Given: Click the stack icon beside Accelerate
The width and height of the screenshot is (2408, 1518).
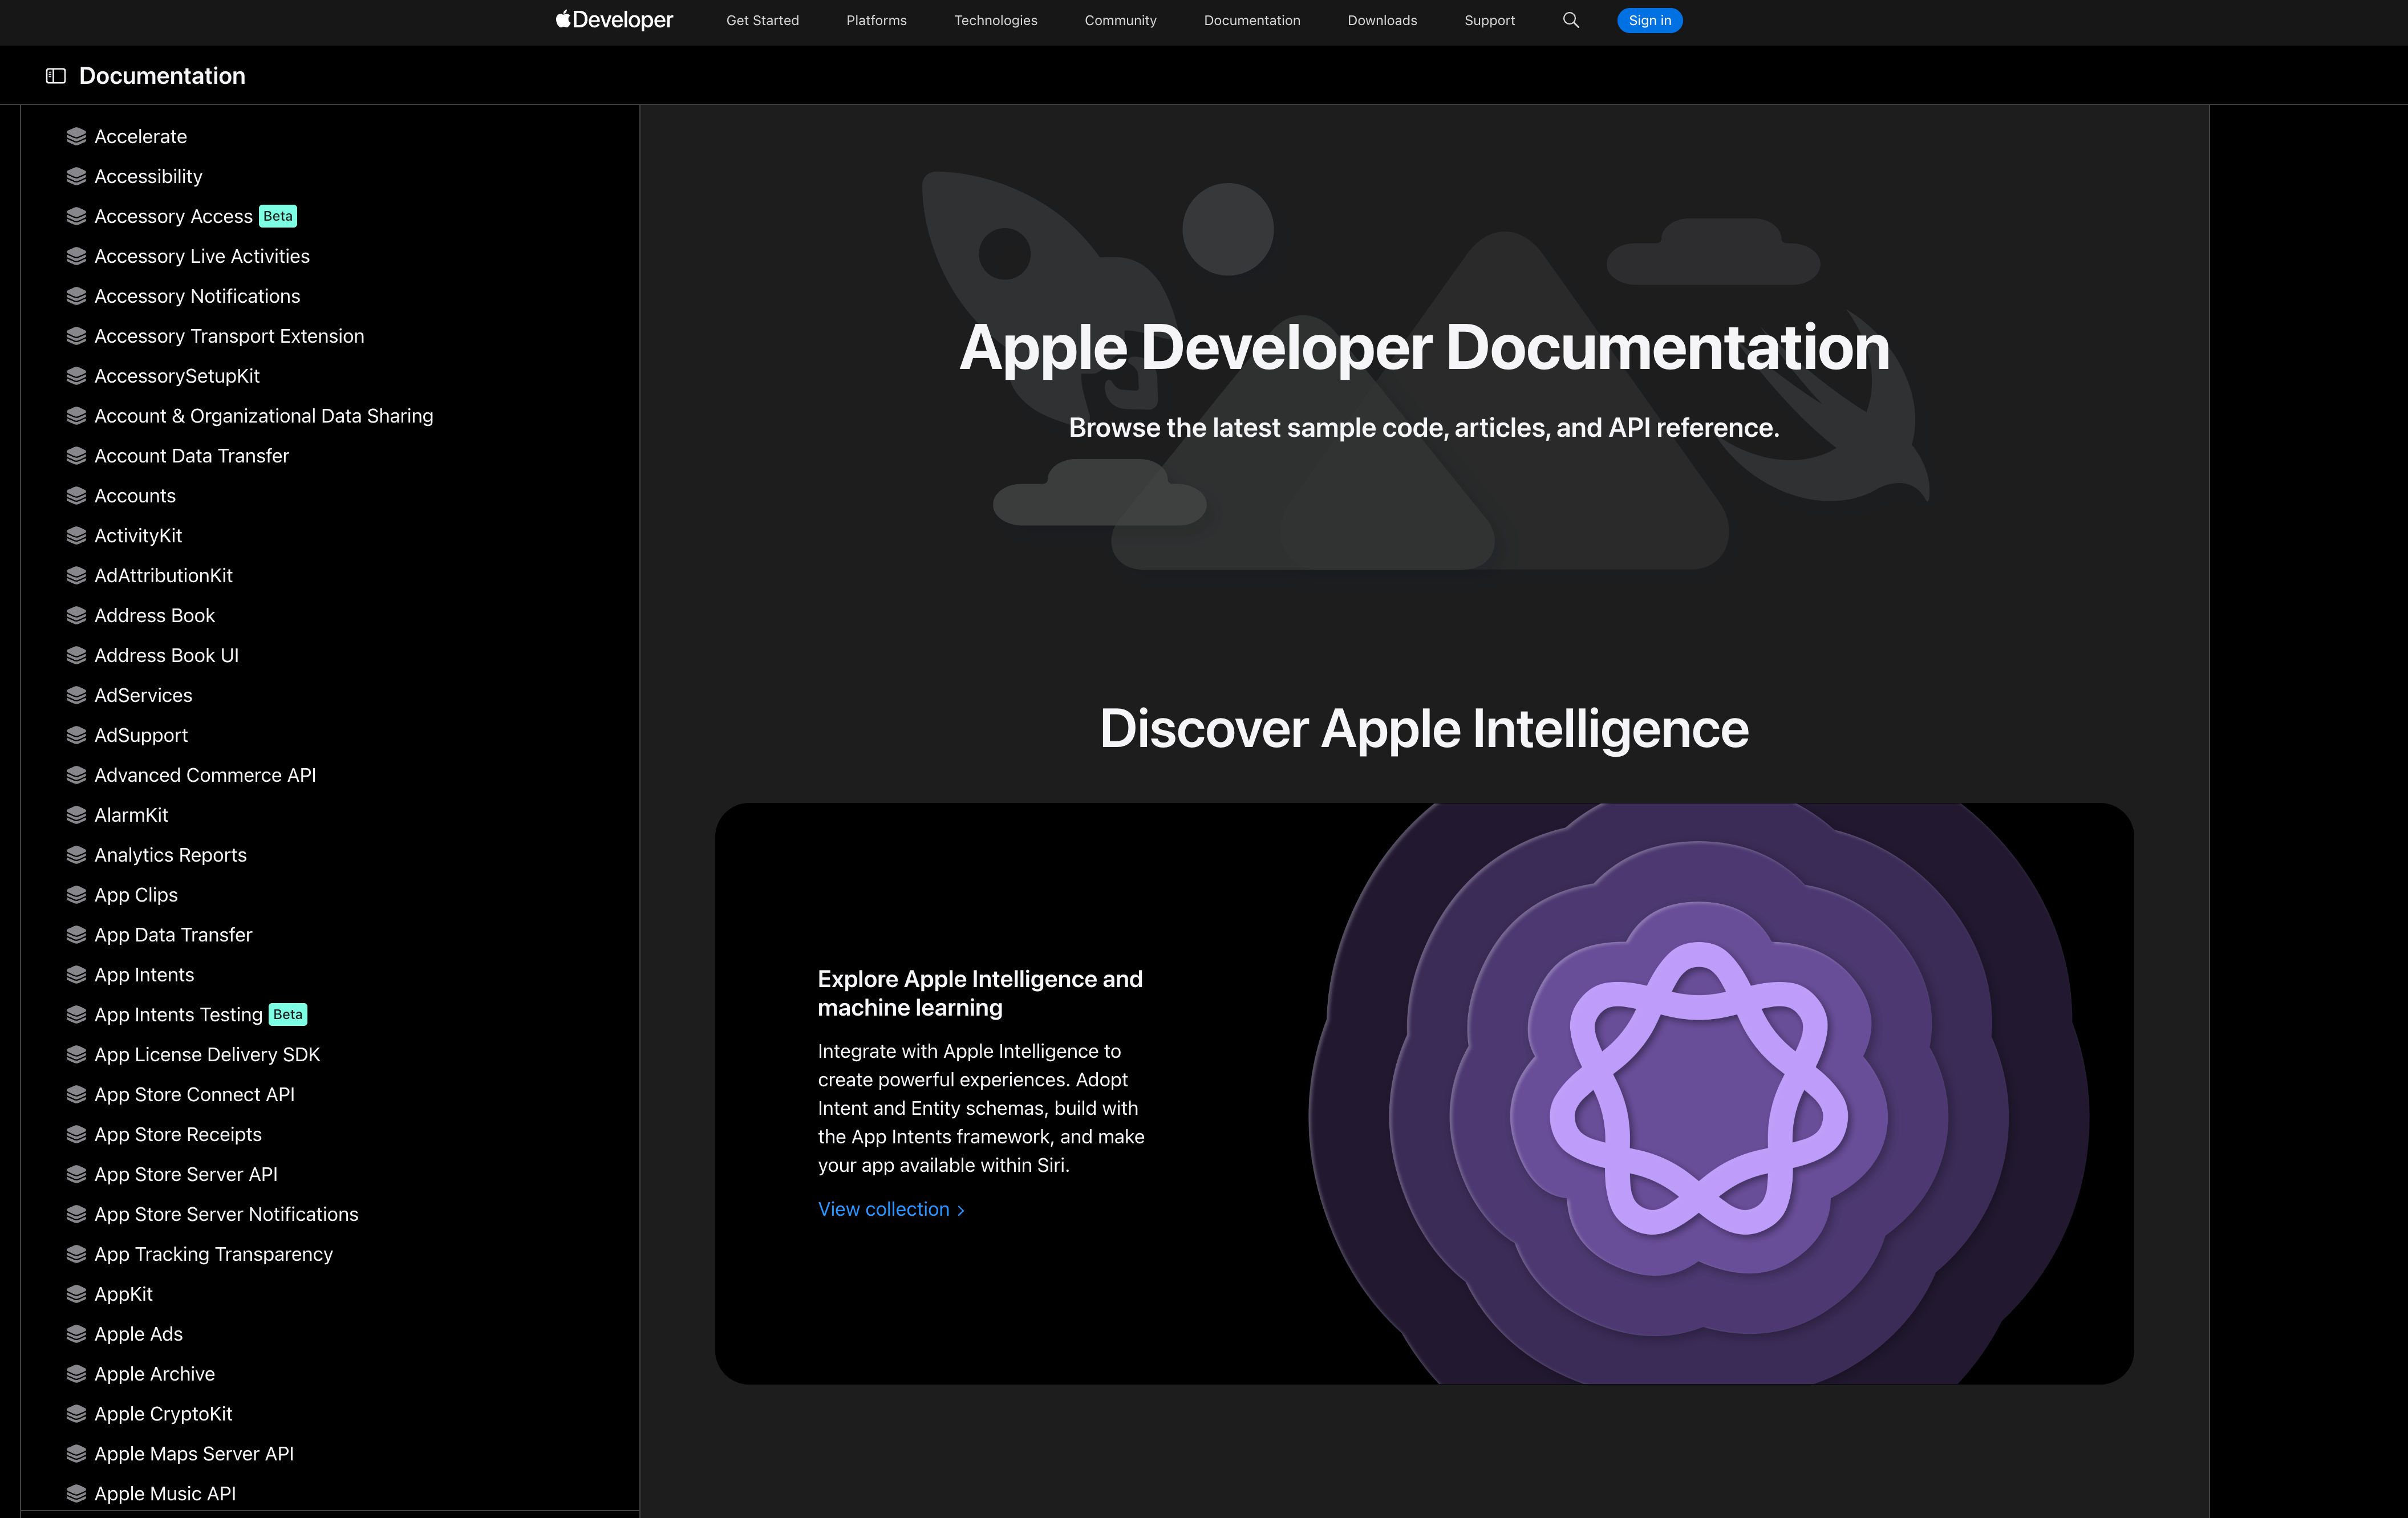Looking at the screenshot, I should (76, 137).
